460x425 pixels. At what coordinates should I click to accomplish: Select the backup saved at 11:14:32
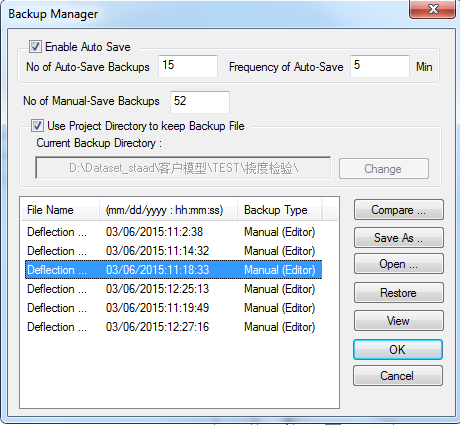pyautogui.click(x=173, y=251)
